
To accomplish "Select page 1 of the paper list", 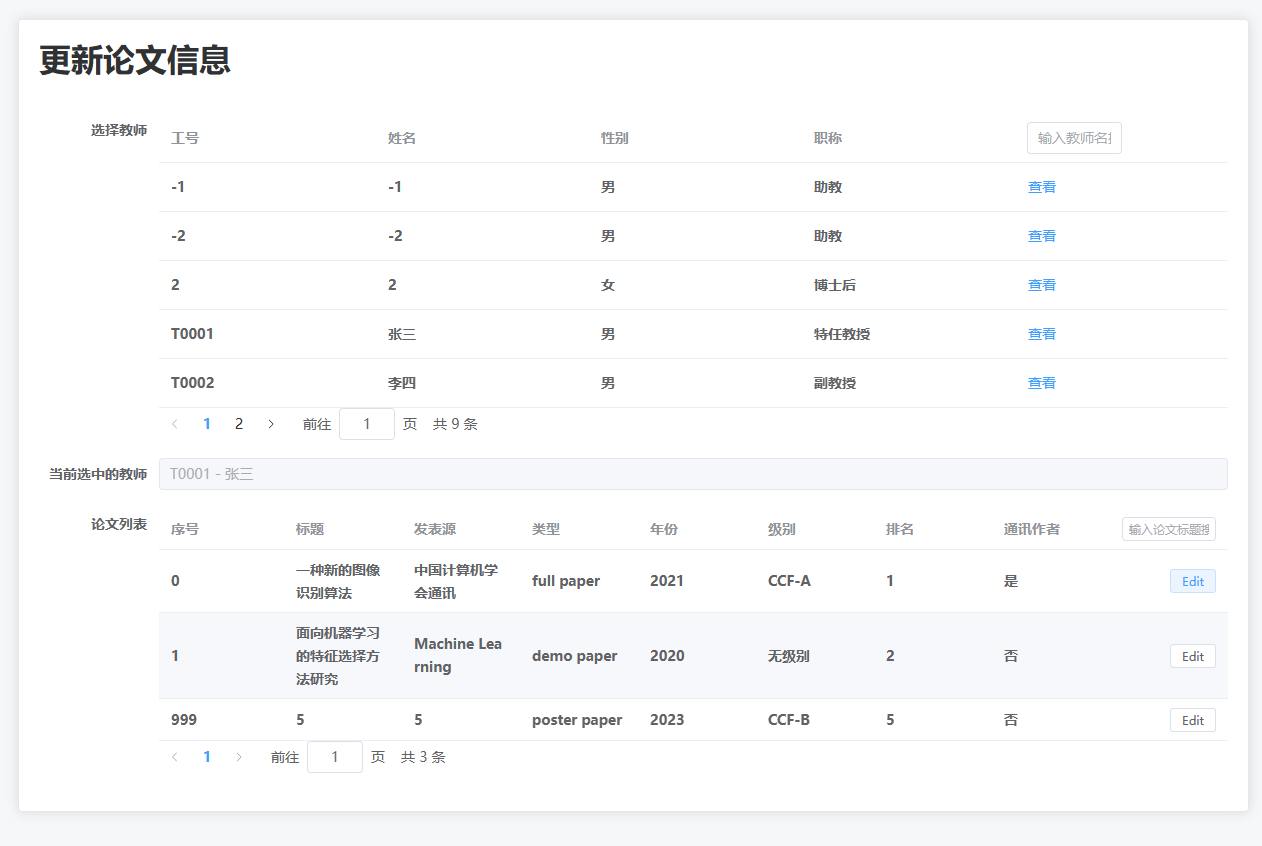I will (x=207, y=756).
